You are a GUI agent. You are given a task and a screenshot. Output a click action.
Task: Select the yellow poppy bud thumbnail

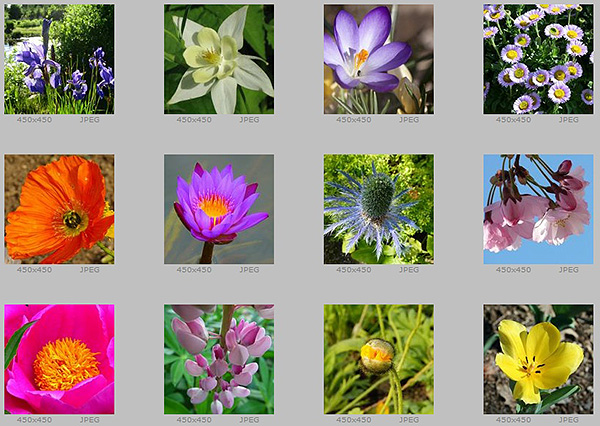coord(379,359)
